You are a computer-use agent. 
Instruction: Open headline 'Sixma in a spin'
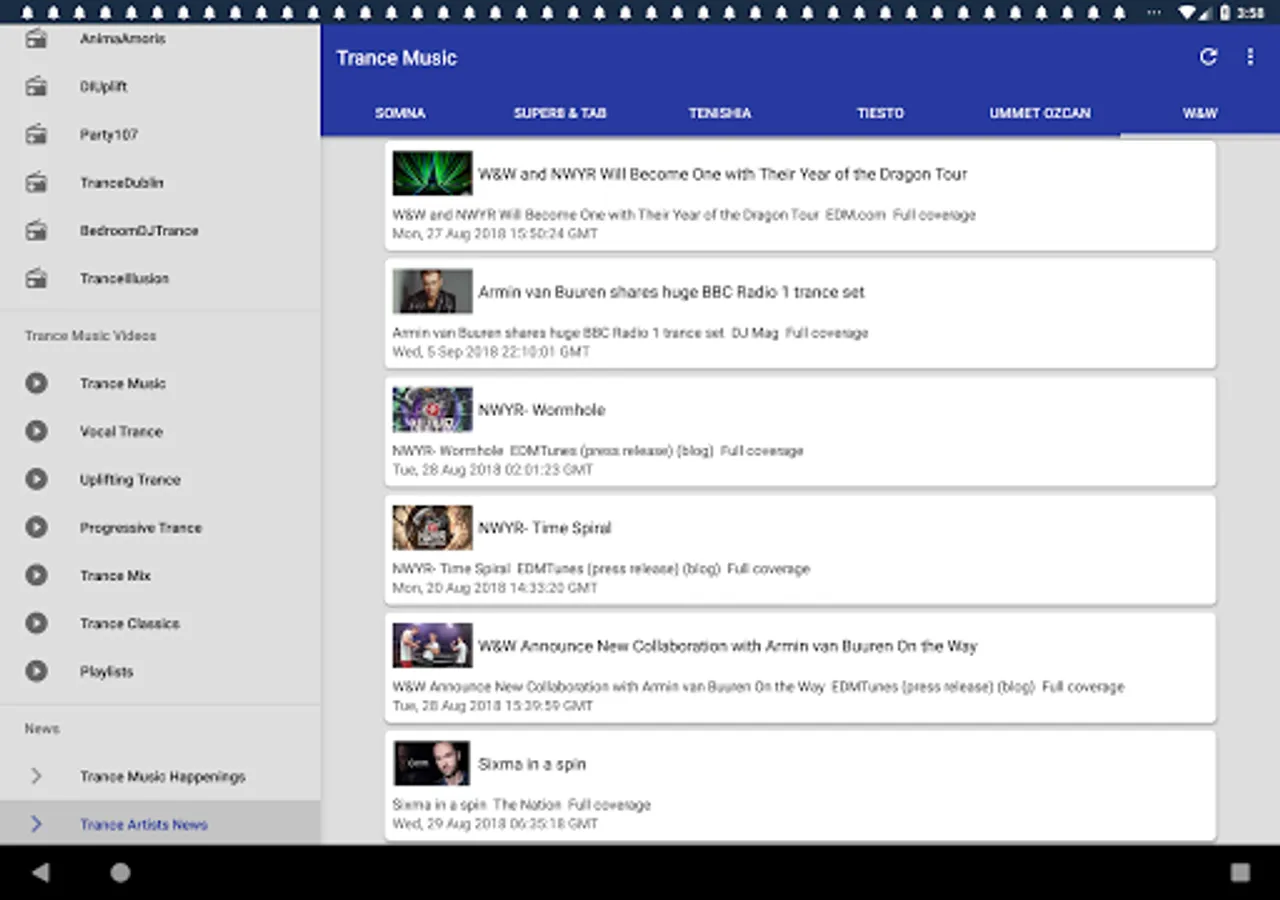[x=532, y=763]
